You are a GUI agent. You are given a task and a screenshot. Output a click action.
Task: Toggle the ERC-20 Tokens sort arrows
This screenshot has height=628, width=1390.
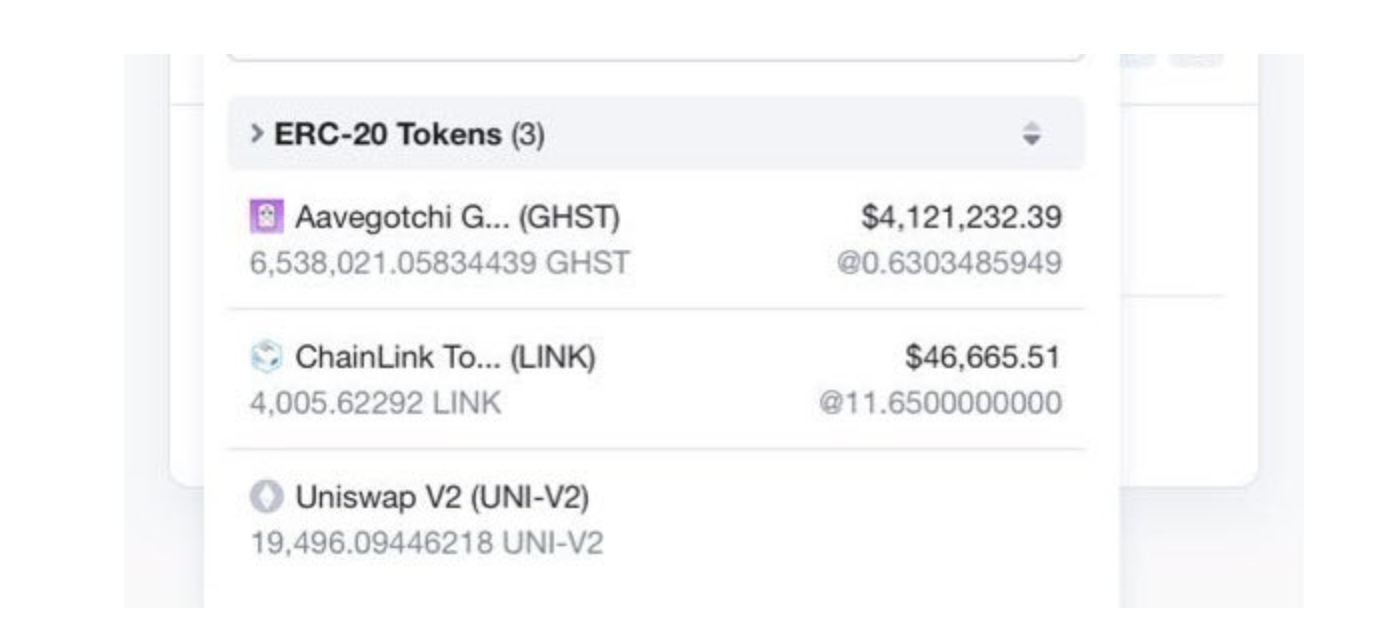[x=1032, y=134]
